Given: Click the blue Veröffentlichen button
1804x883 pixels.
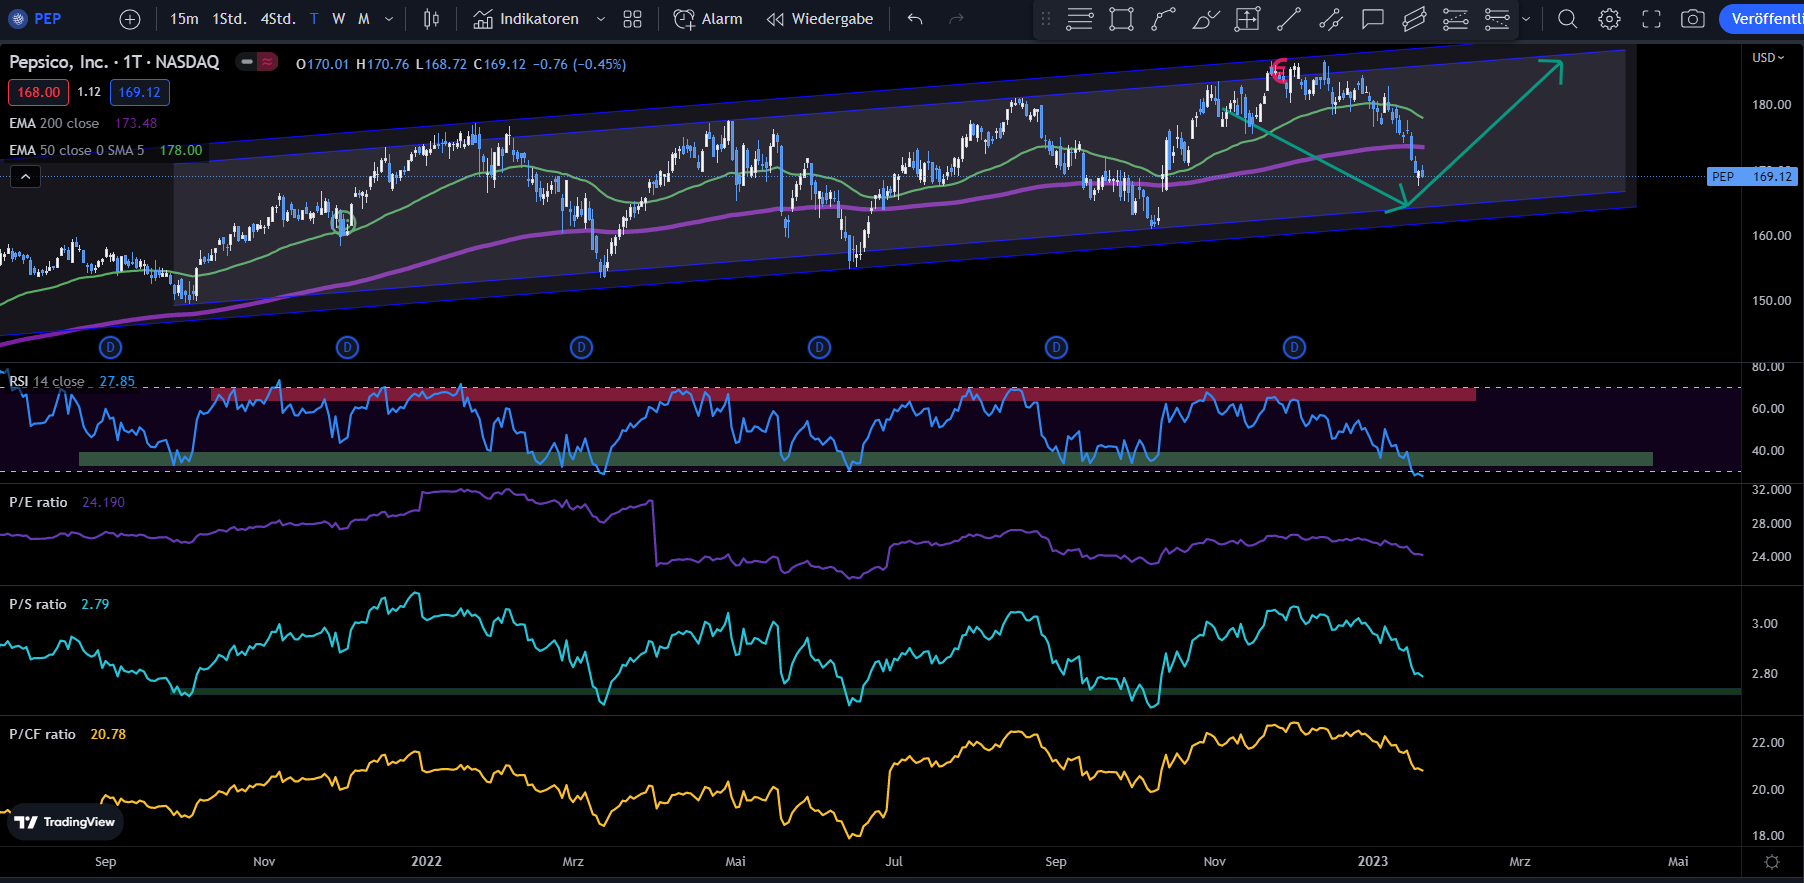Looking at the screenshot, I should [1765, 19].
